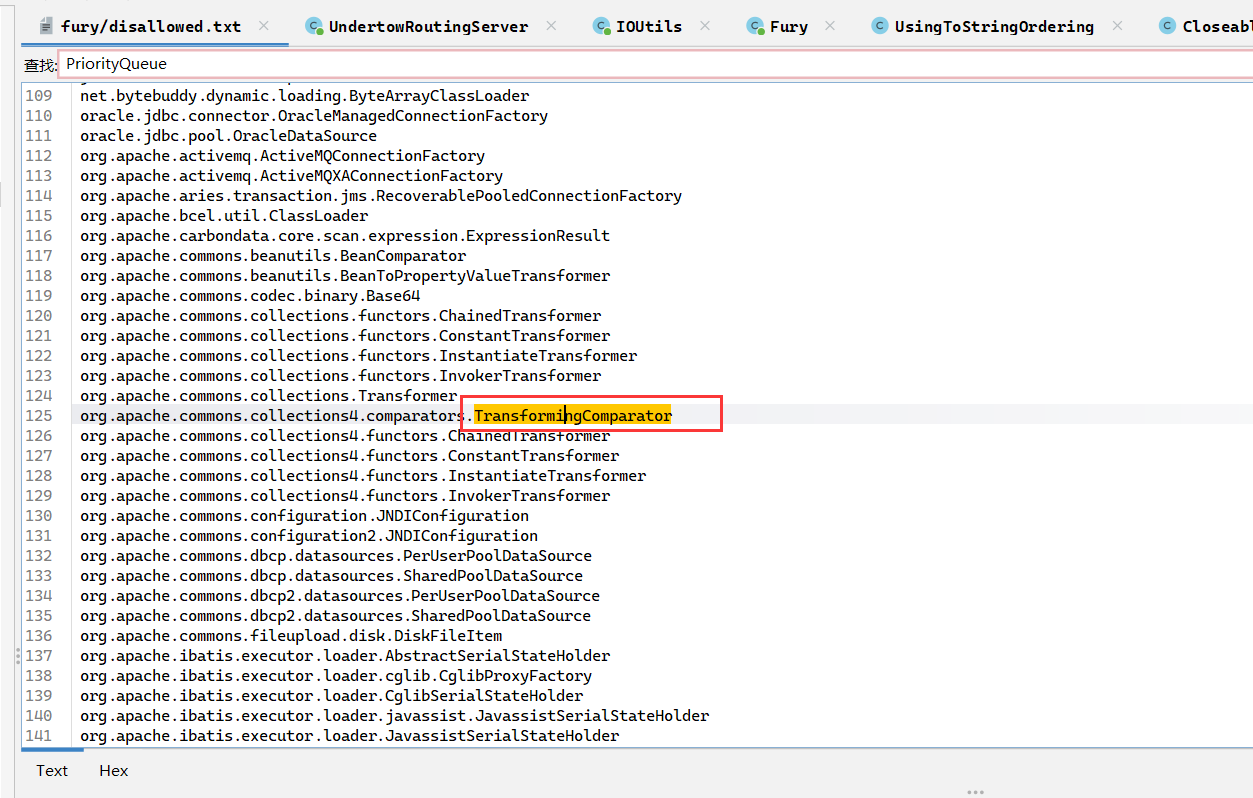Close the IOUtils editor tab

coord(705,26)
